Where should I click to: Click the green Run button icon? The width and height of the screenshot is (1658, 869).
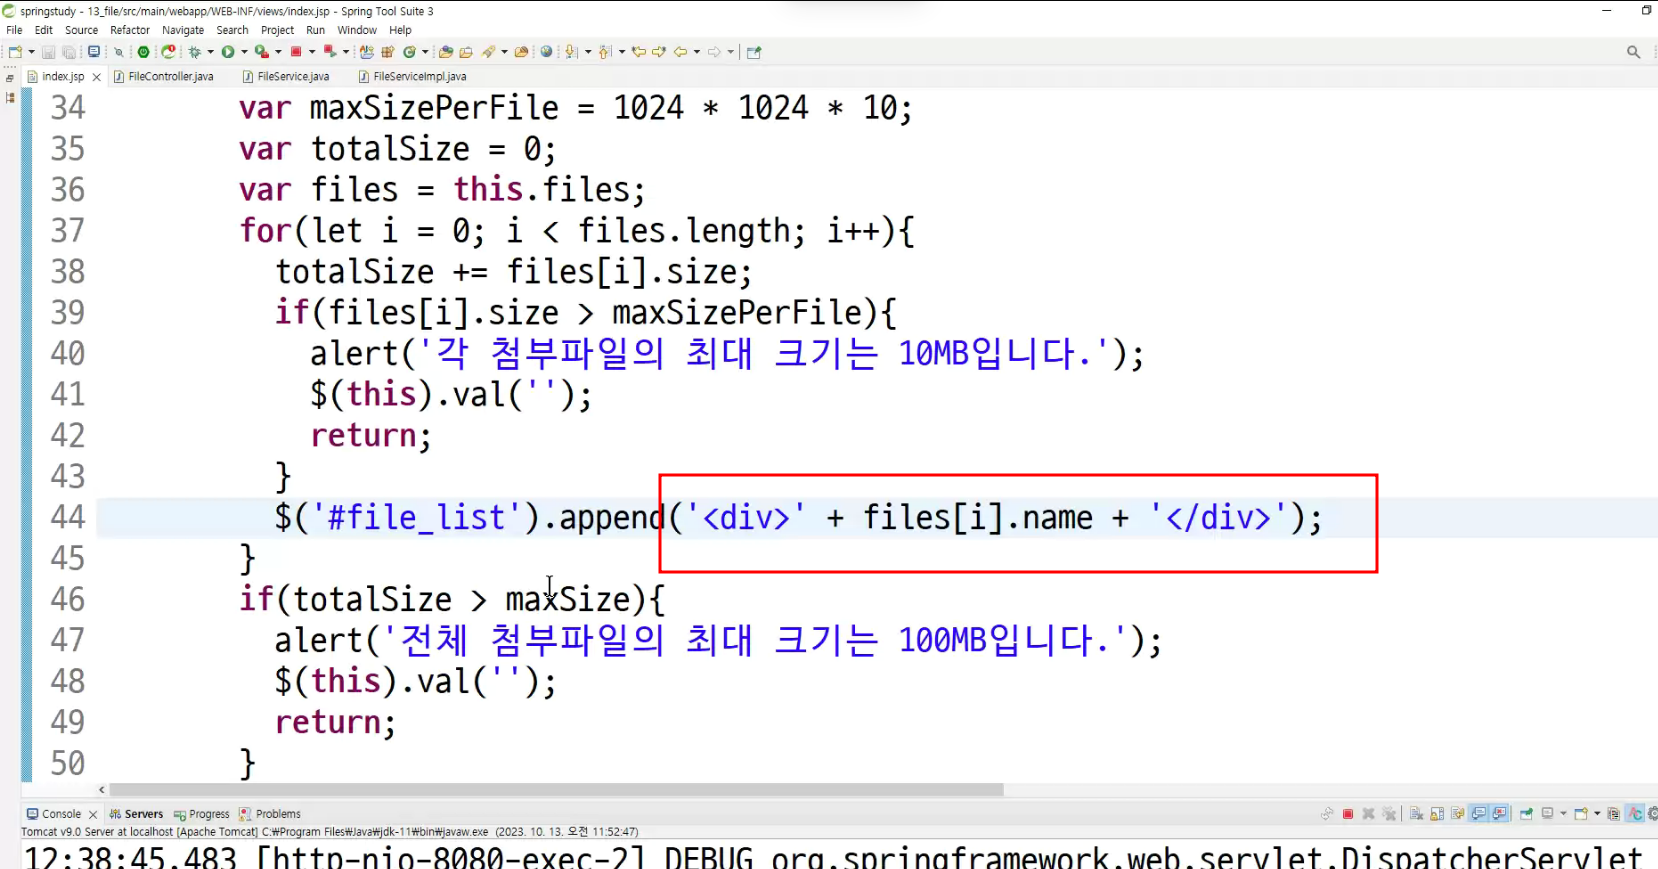(x=228, y=52)
